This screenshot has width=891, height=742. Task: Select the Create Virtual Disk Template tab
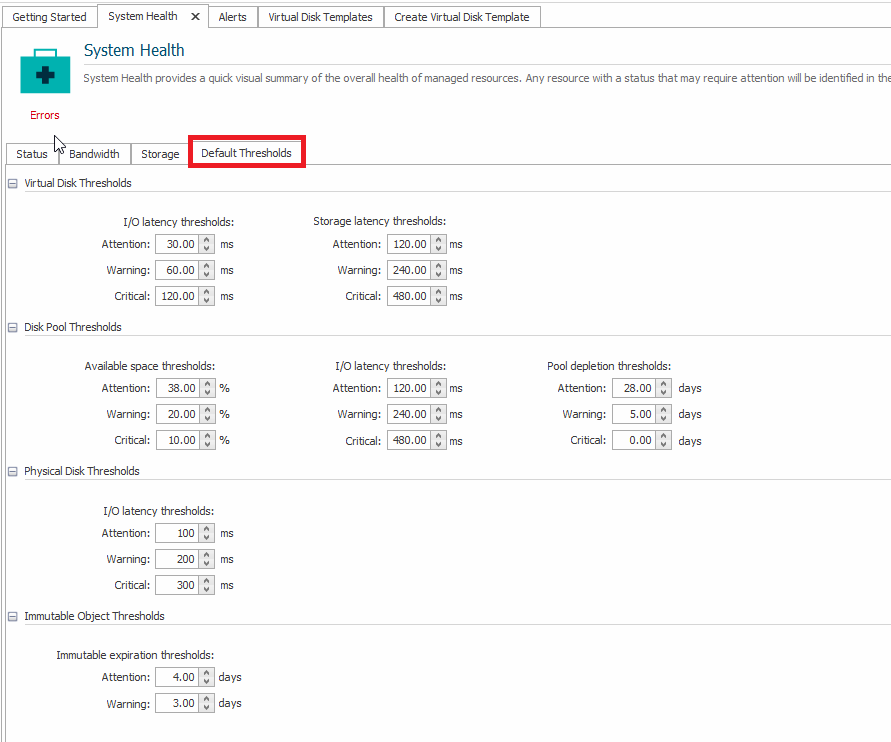click(461, 17)
